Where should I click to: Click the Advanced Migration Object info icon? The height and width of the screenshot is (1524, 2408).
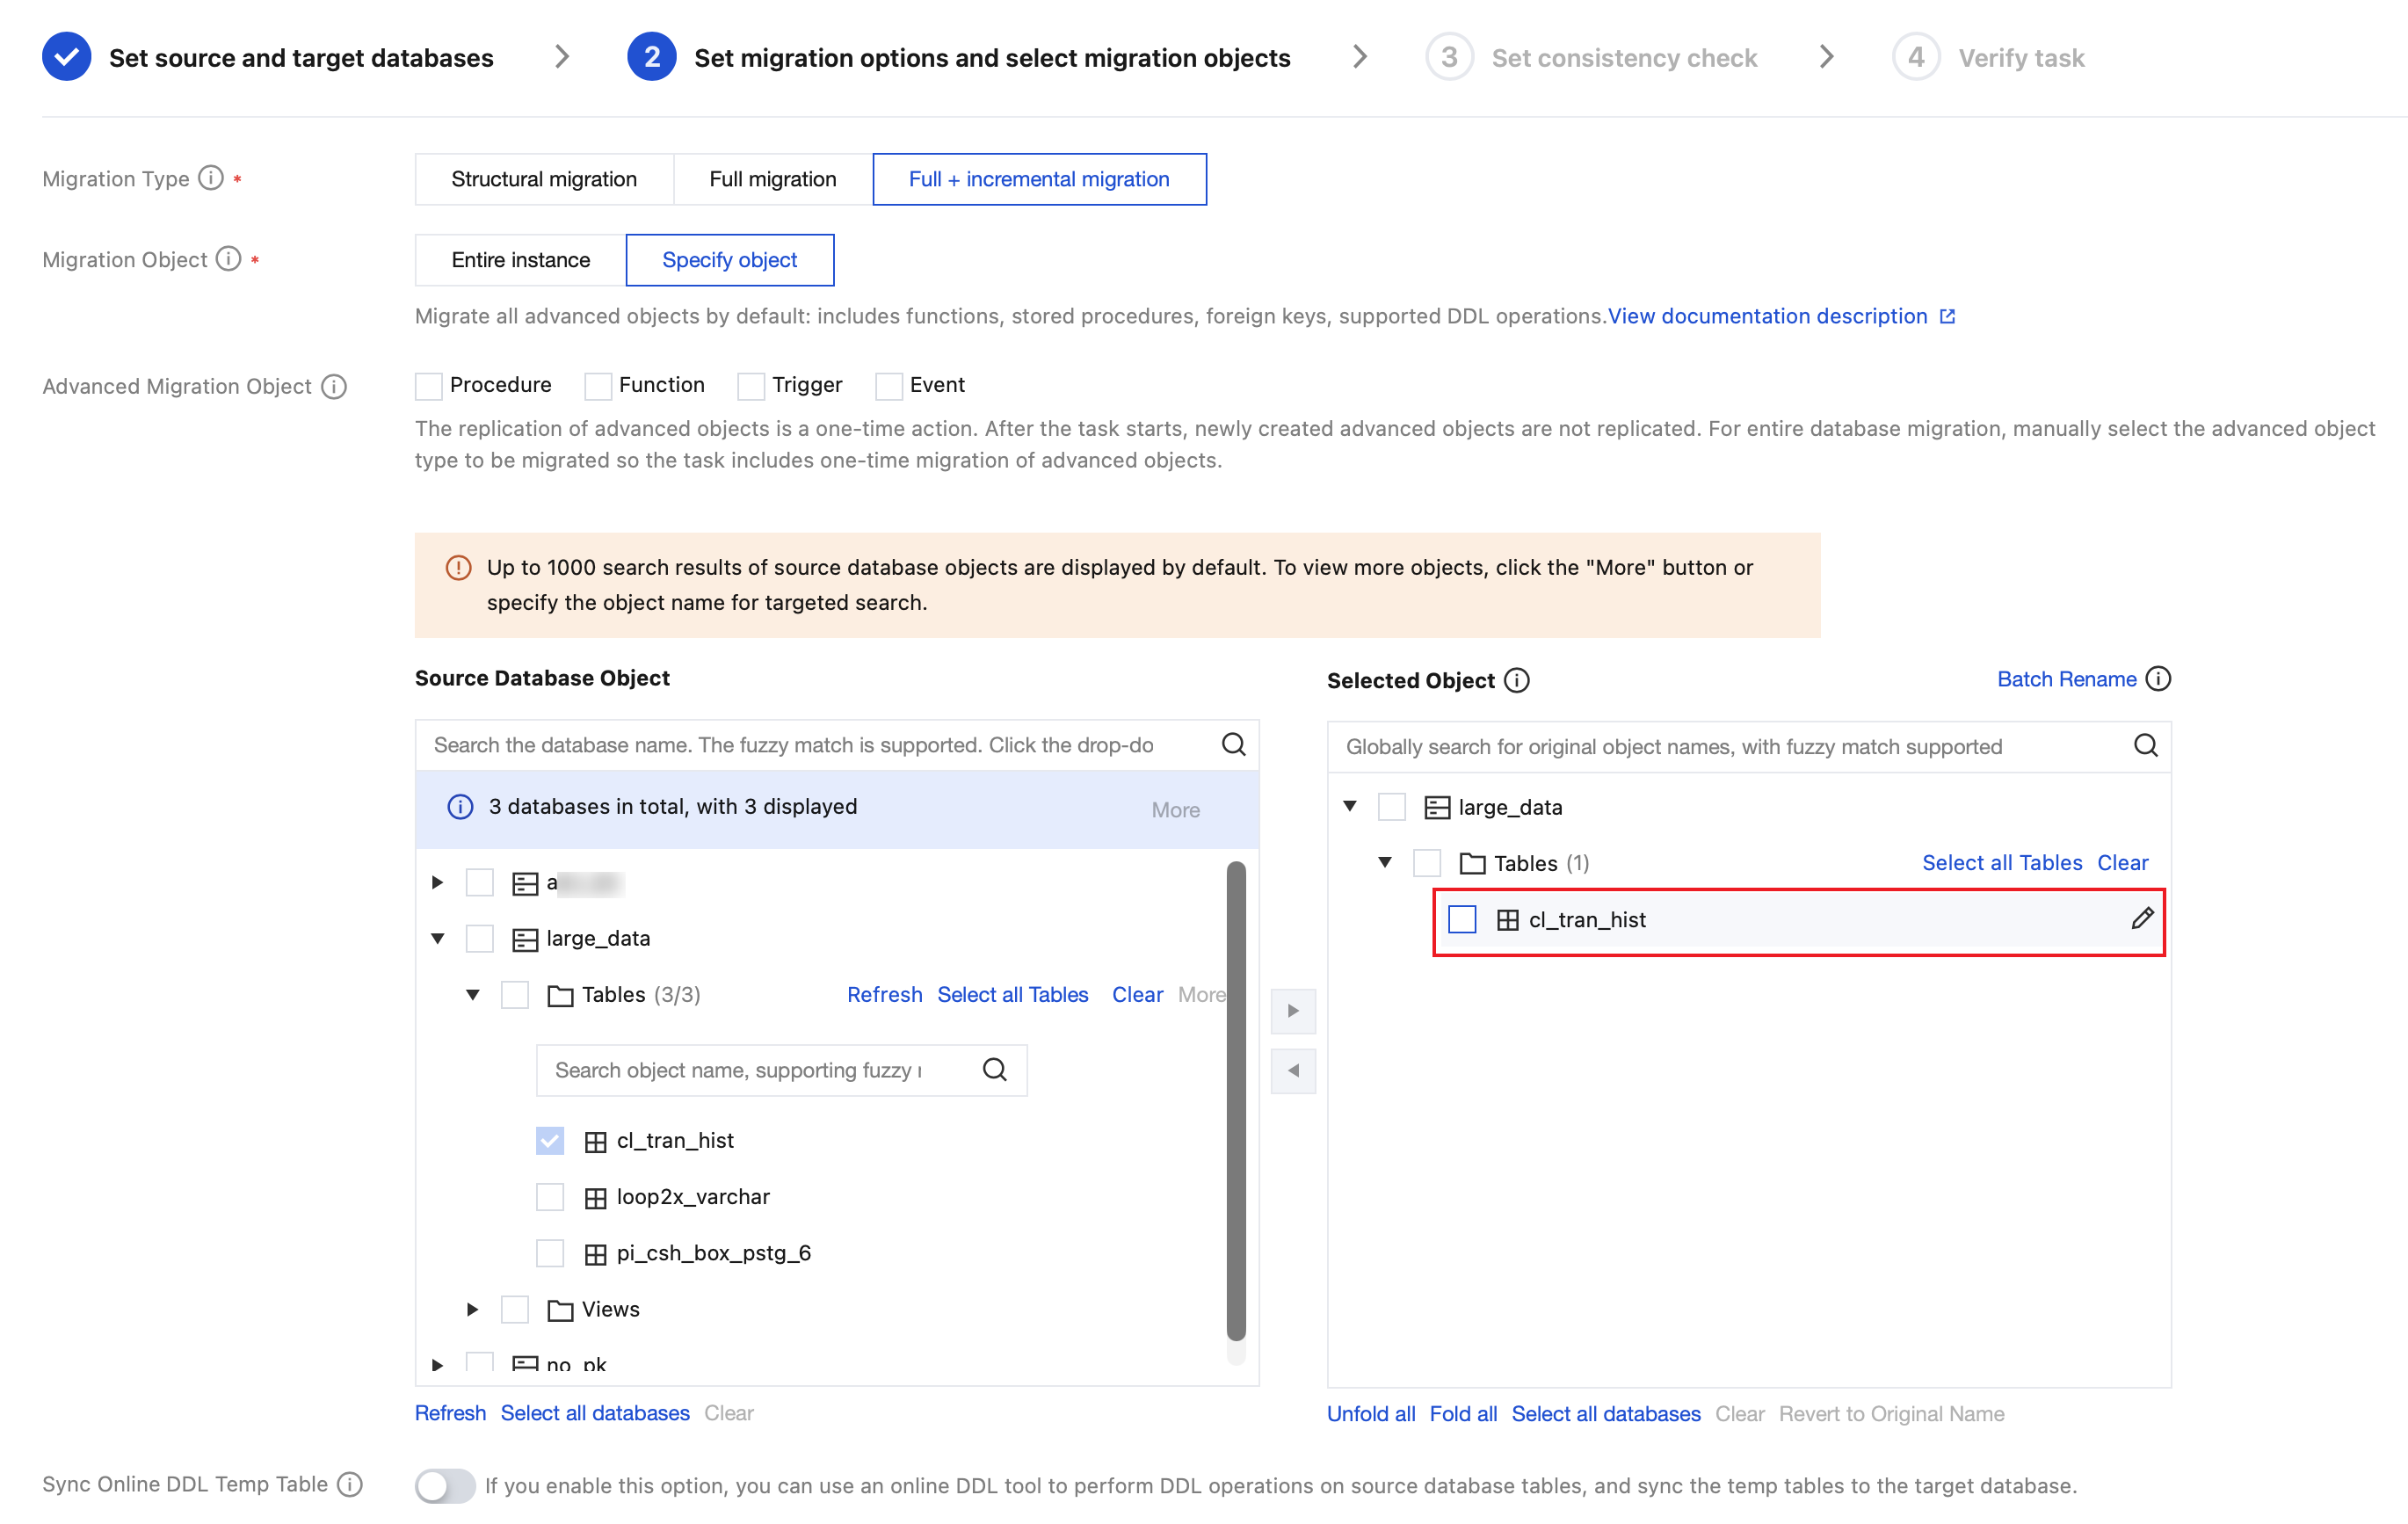(334, 386)
